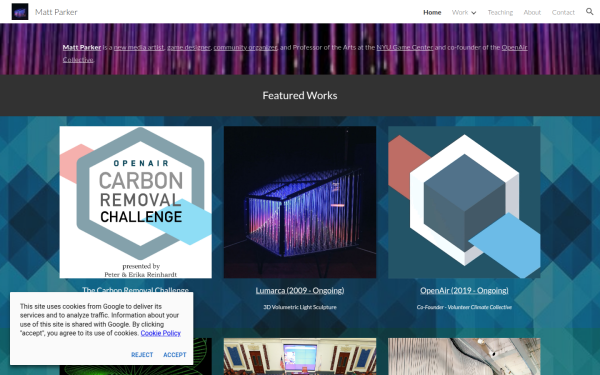The height and width of the screenshot is (375, 600).
Task: Click the Co-Founder - Volunteer Climate Collective caption
Action: [x=464, y=307]
